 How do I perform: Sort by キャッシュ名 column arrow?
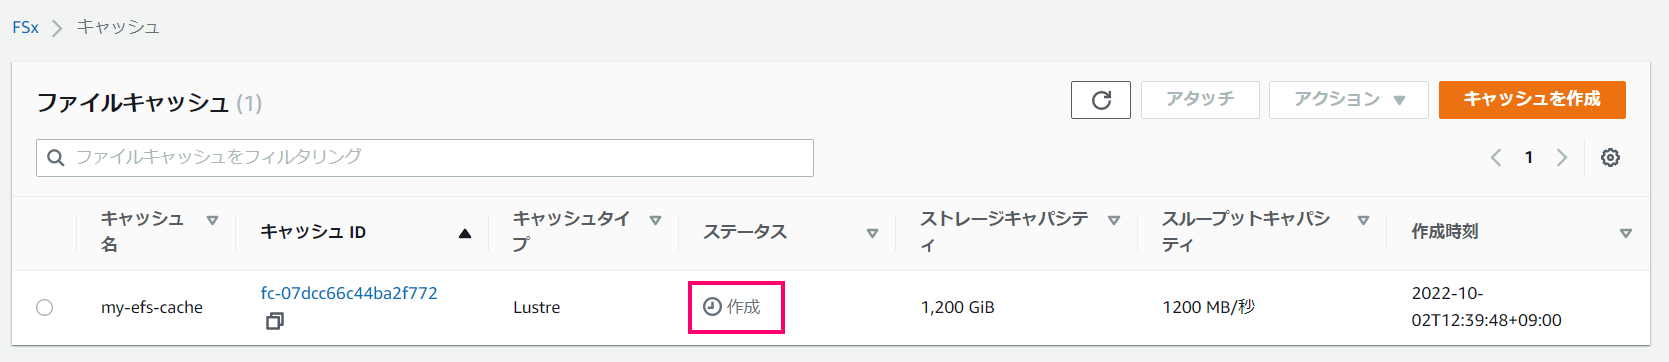[x=212, y=220]
